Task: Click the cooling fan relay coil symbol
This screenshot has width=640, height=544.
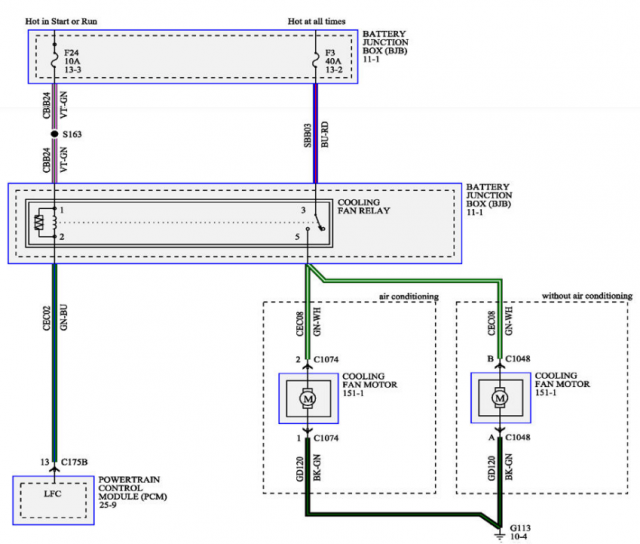Action: [41, 223]
